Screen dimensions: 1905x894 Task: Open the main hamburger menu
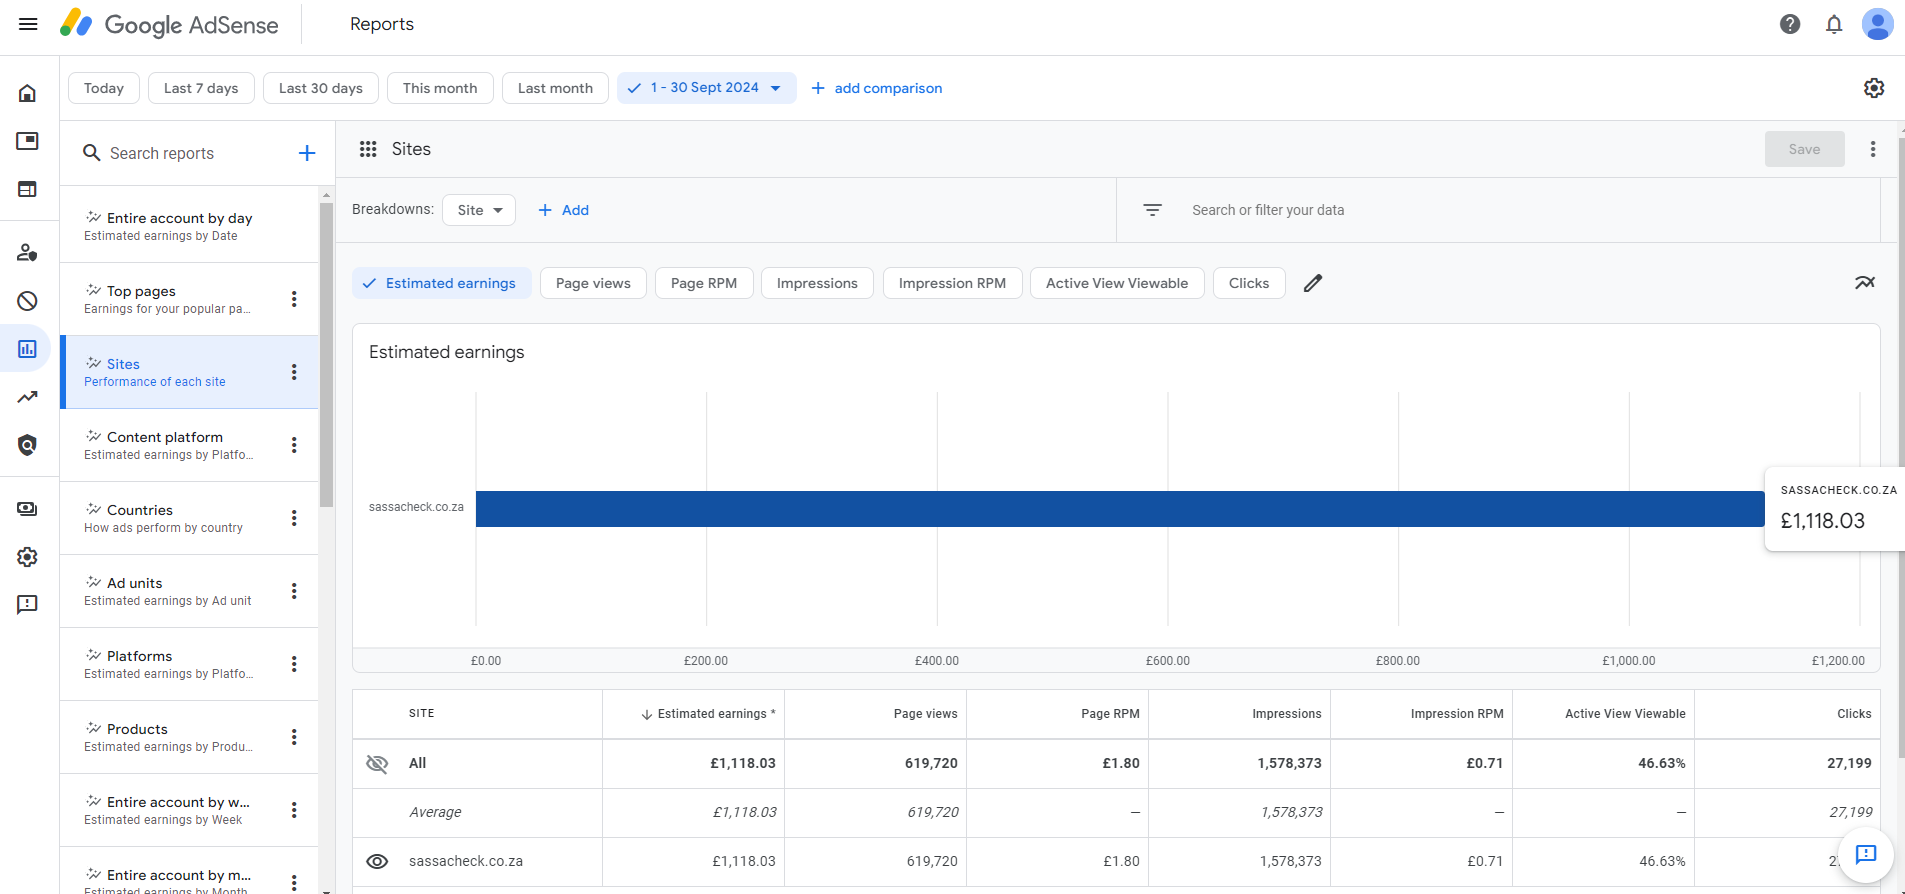pos(28,24)
